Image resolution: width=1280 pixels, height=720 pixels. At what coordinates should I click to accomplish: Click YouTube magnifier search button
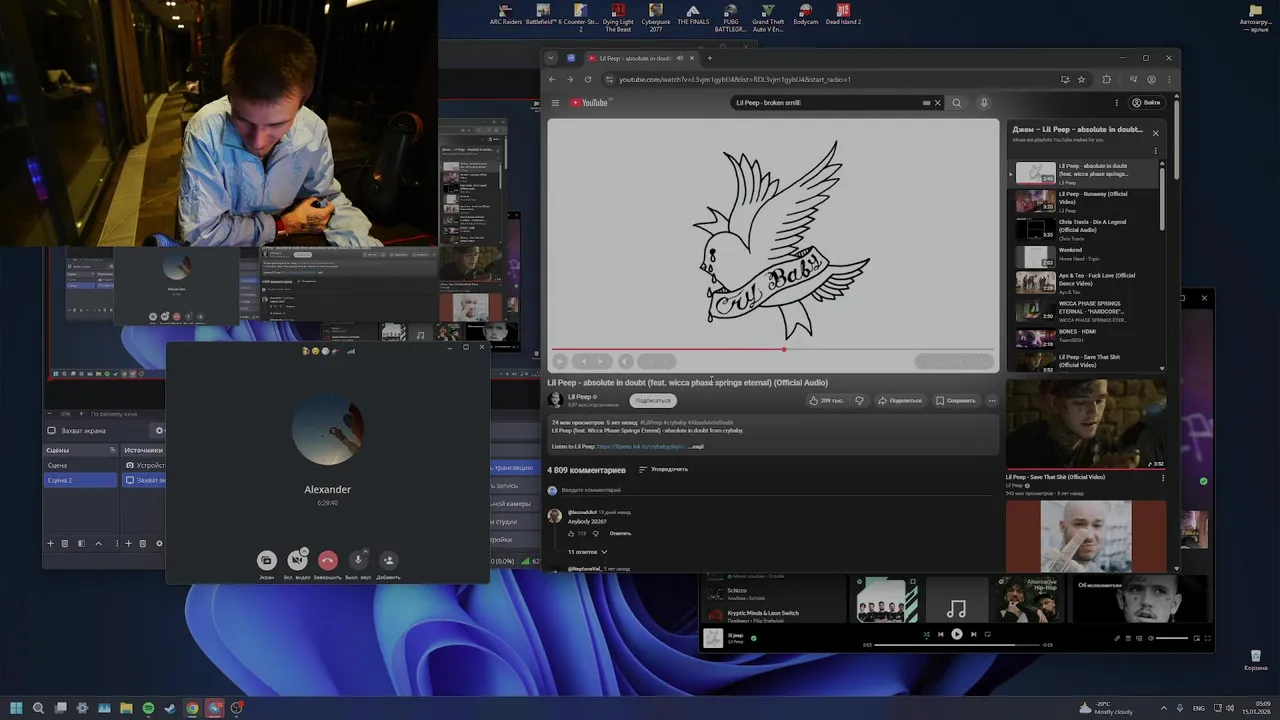coord(957,102)
